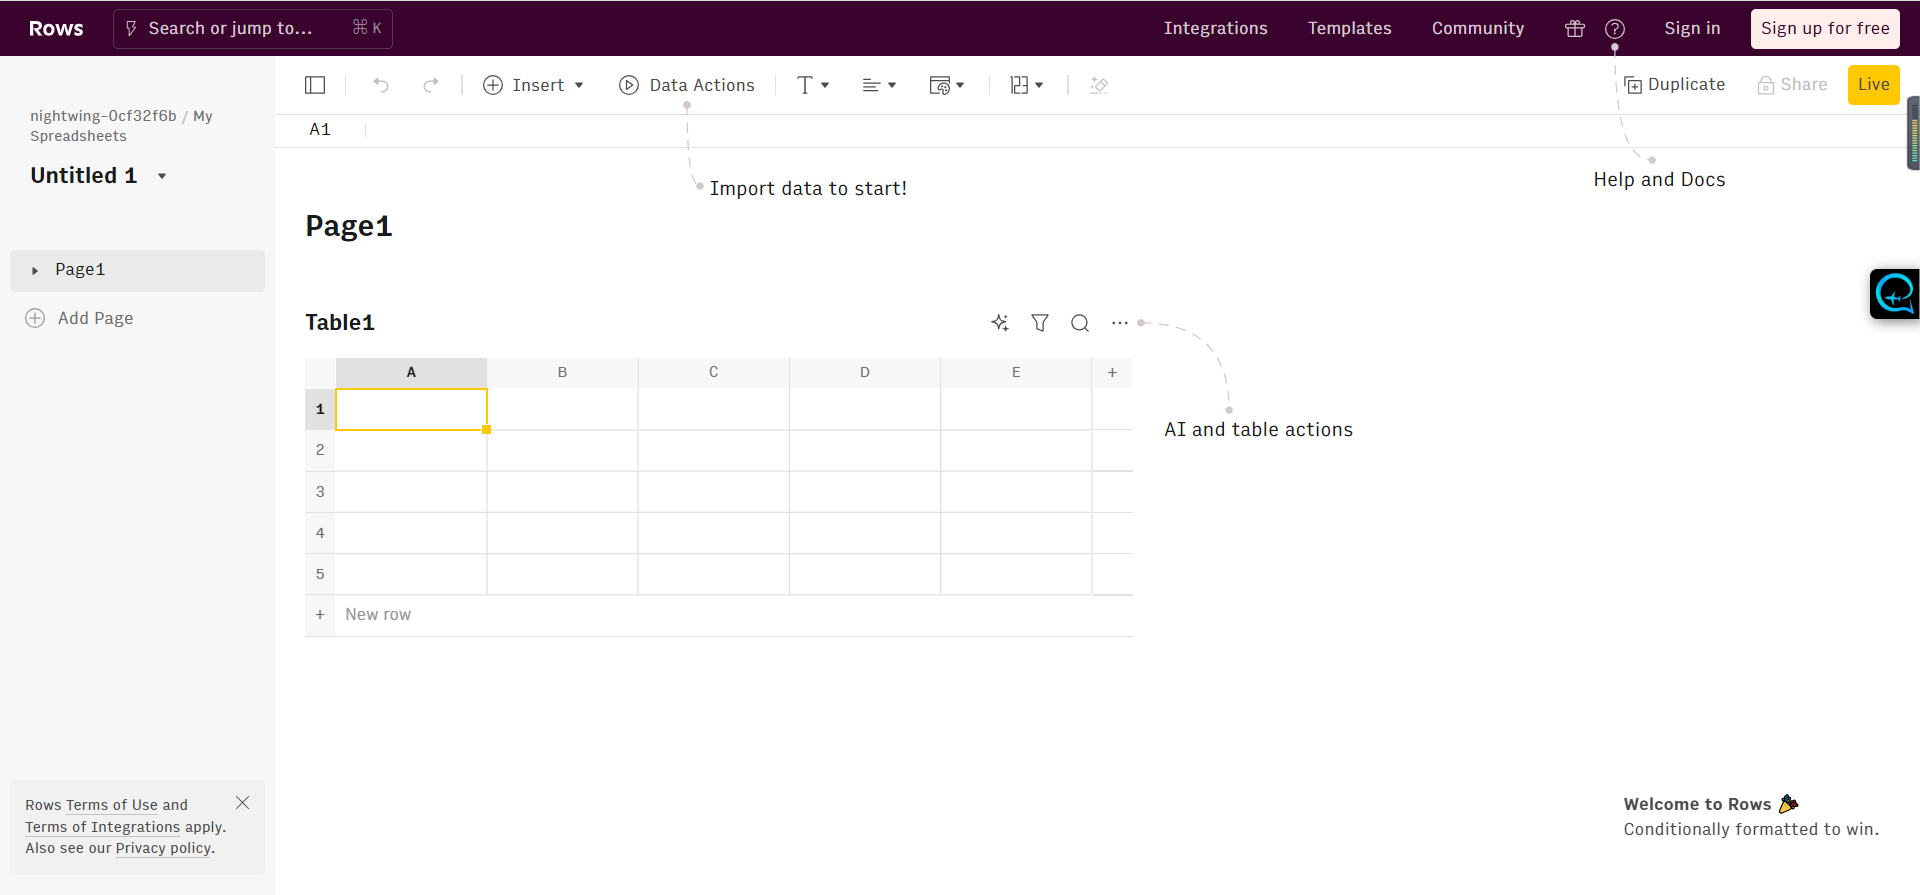Click the clear formatting eraser icon

[x=1099, y=85]
